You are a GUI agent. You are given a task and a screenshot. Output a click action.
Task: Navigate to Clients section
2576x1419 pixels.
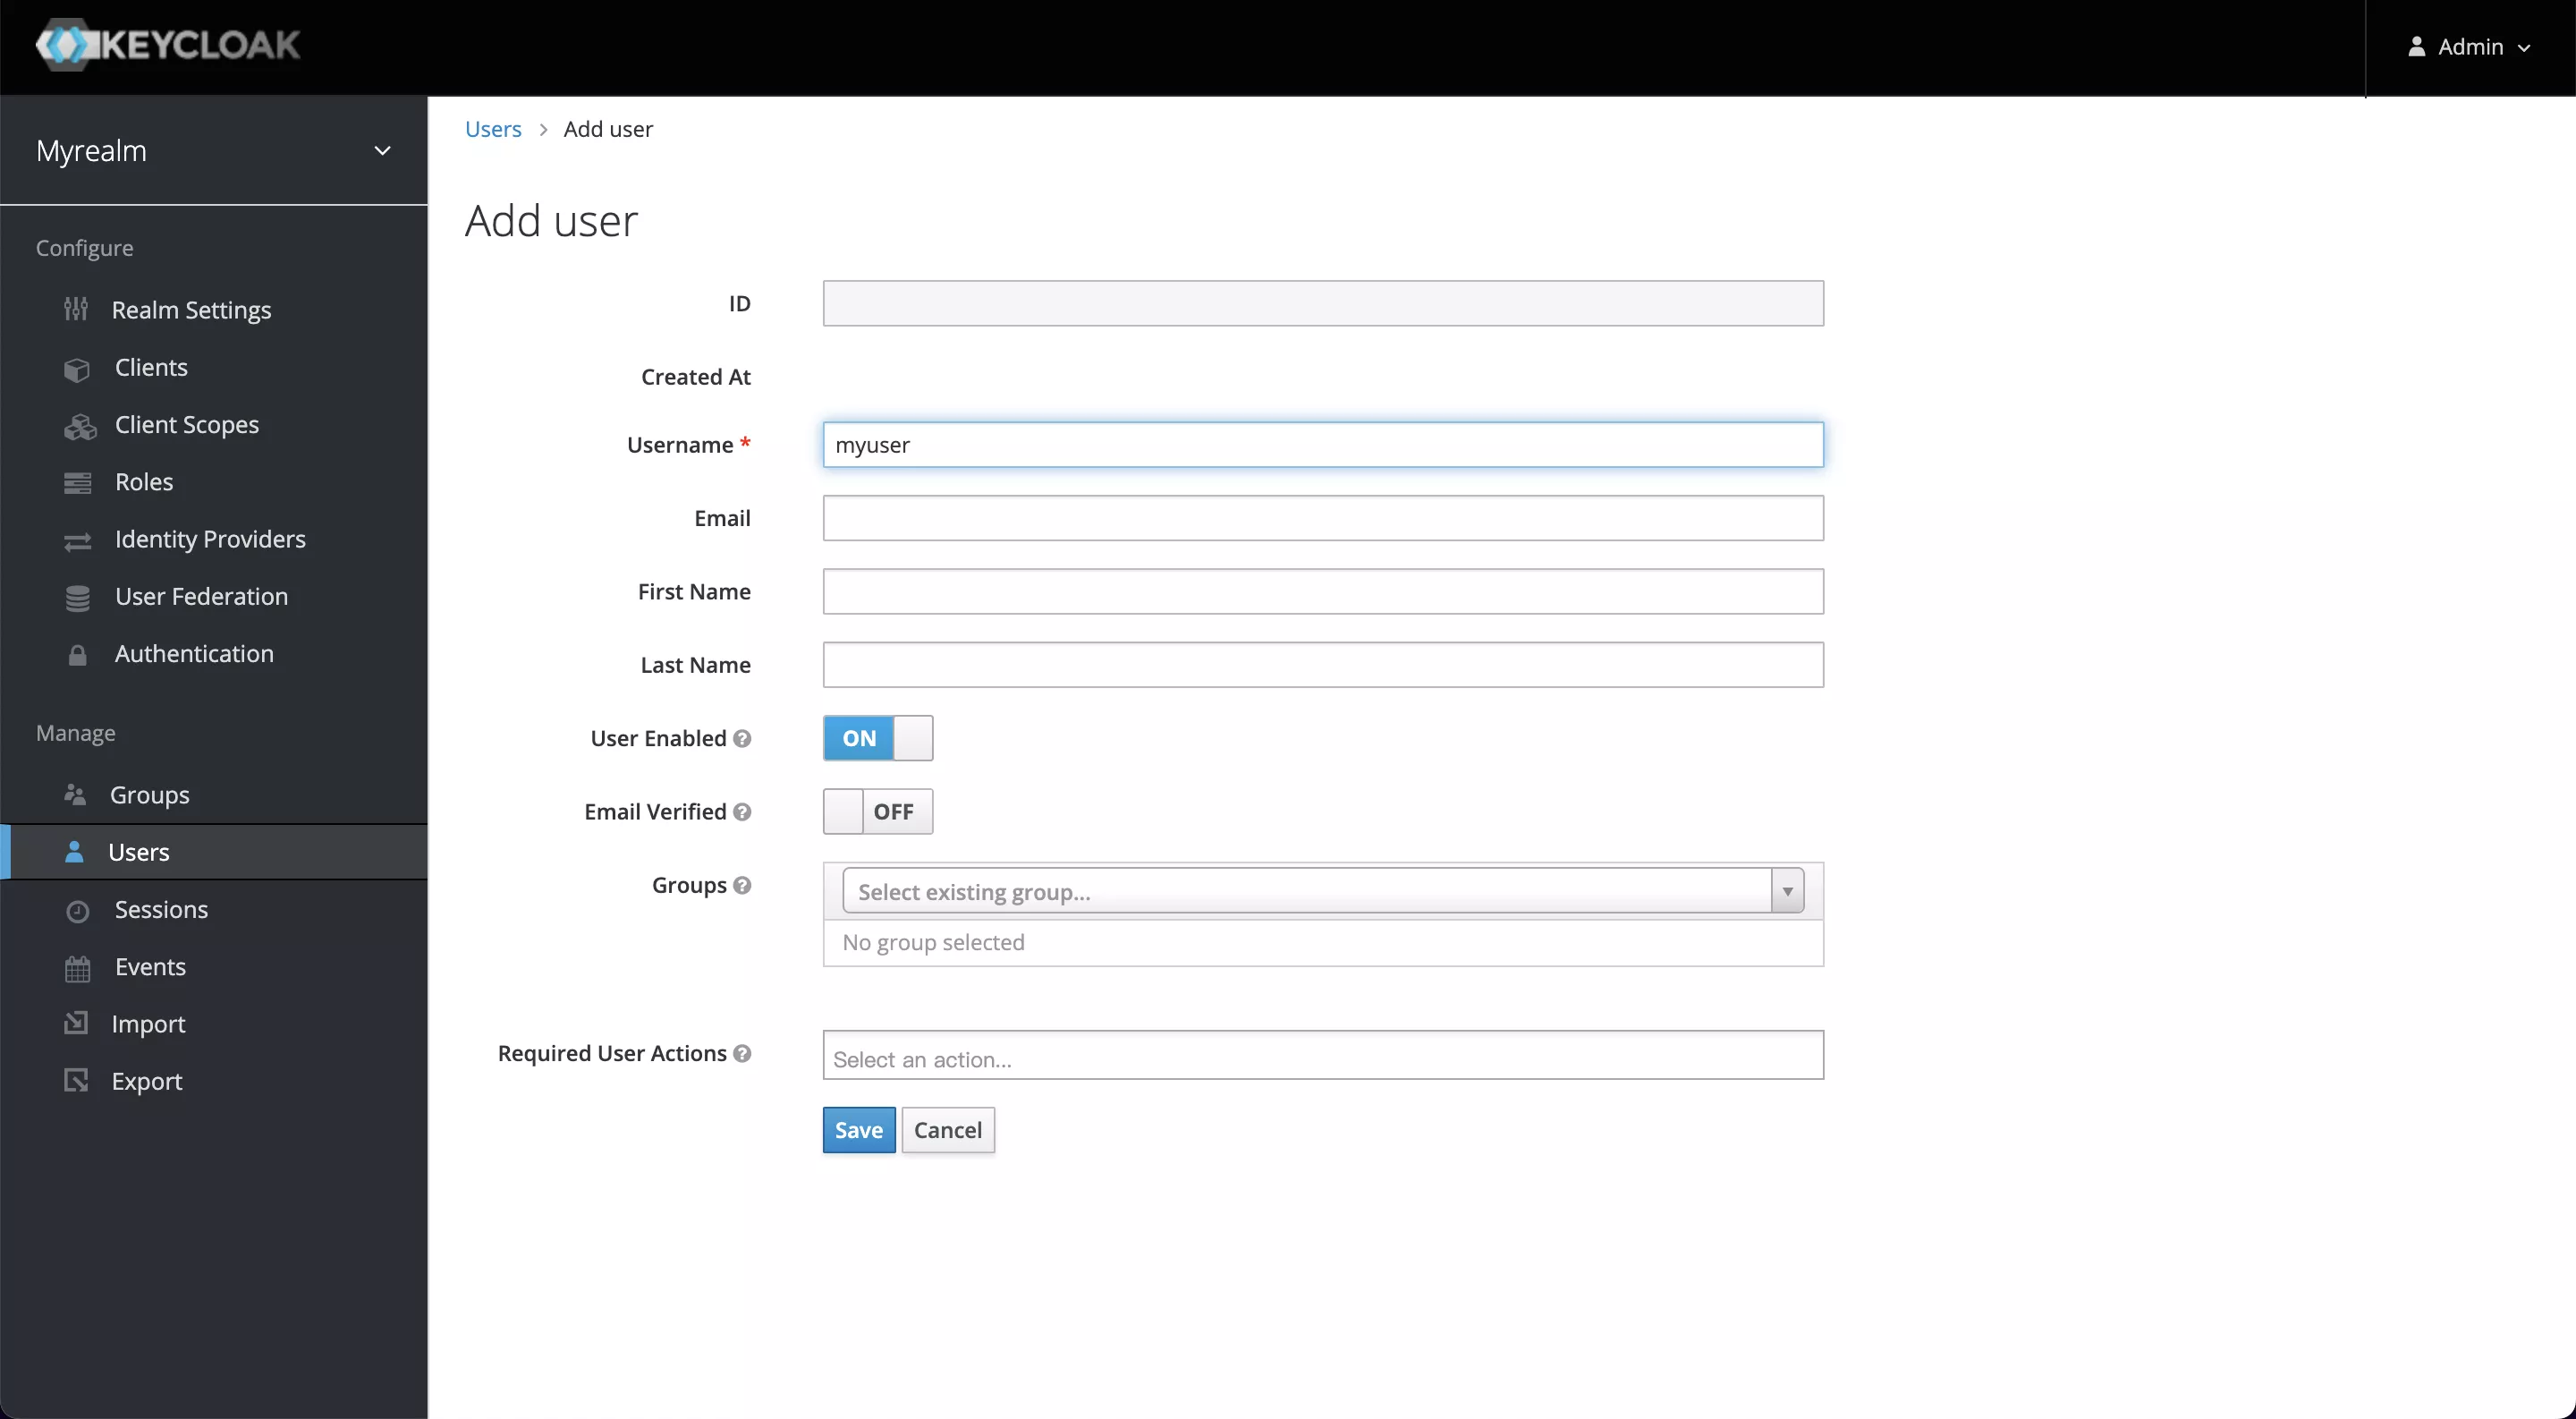pyautogui.click(x=150, y=365)
